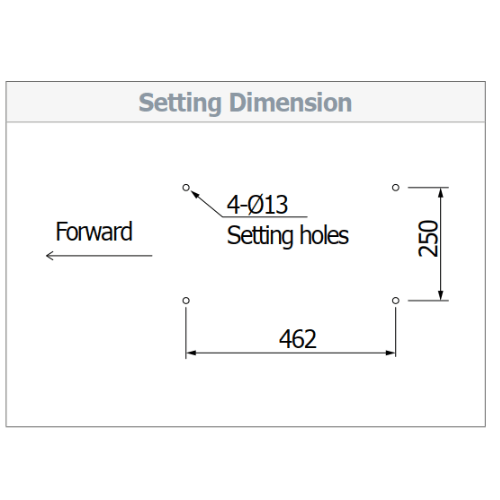Select the 250 vertical dimension value
500x500 pixels.
(428, 238)
